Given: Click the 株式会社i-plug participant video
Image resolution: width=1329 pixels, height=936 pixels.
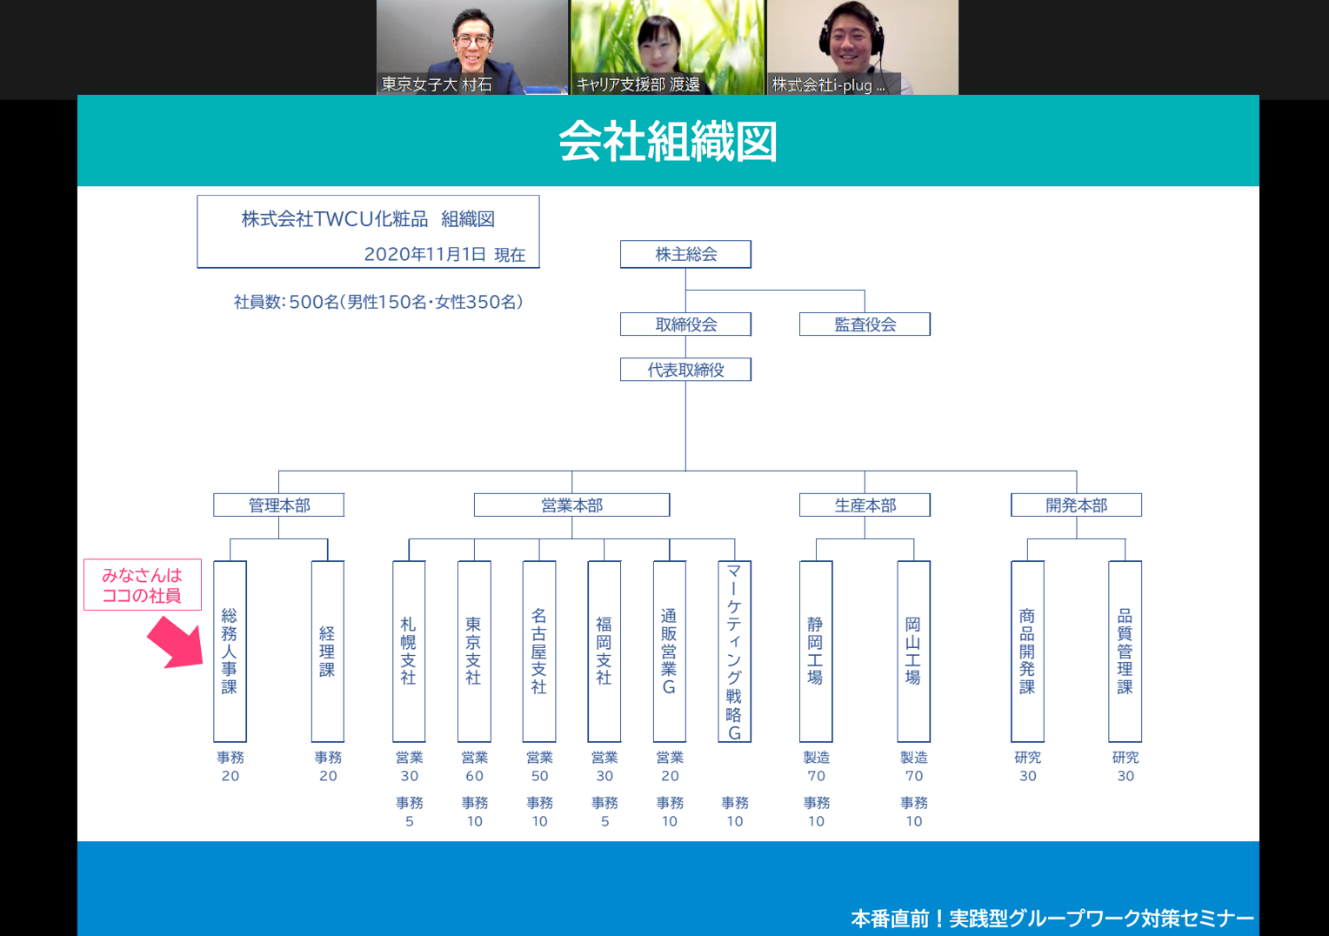Looking at the screenshot, I should tap(862, 47).
